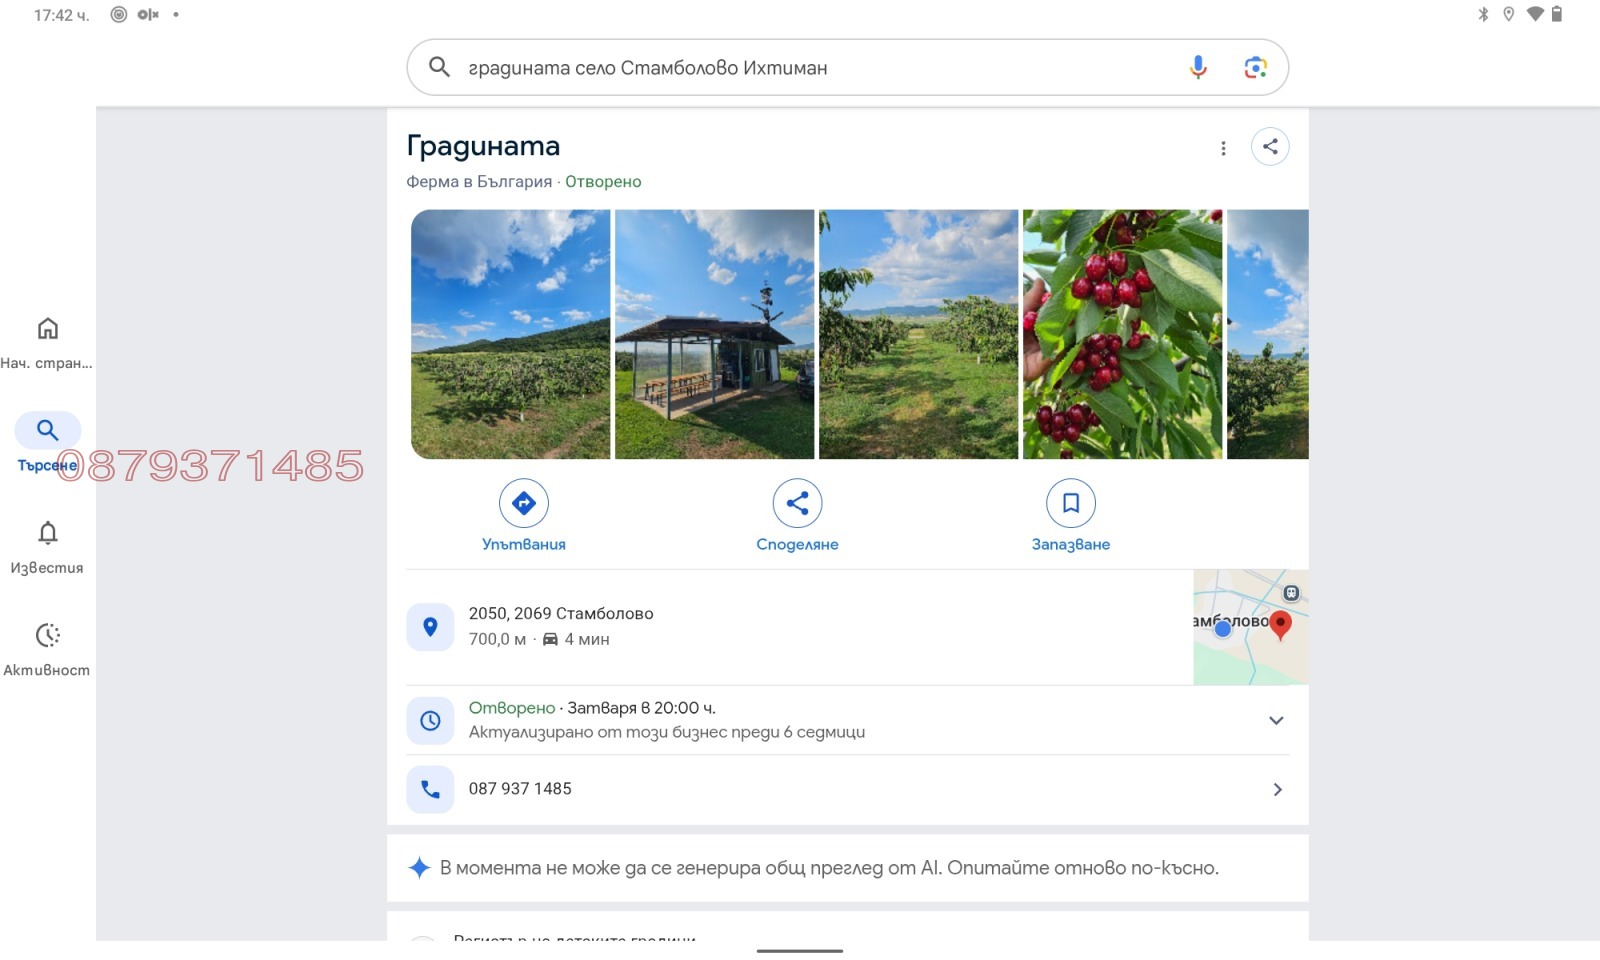Open the cherries close-up photo
This screenshot has width=1600, height=960.
[x=1122, y=334]
